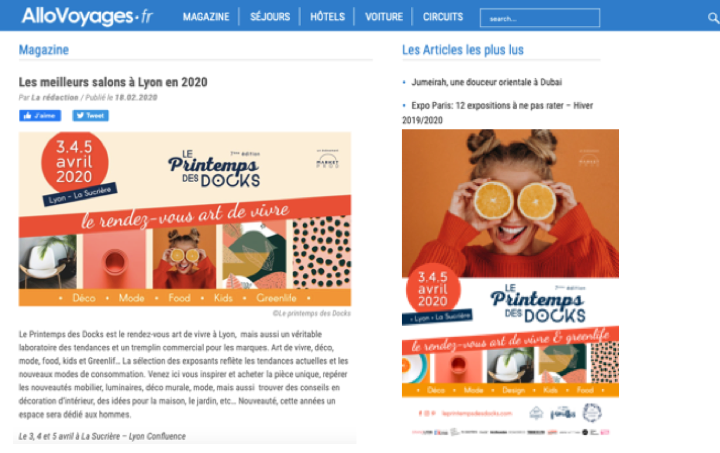Click the Printemps des Docks banner image
Viewport: 720px width, 453px height.
[185, 219]
